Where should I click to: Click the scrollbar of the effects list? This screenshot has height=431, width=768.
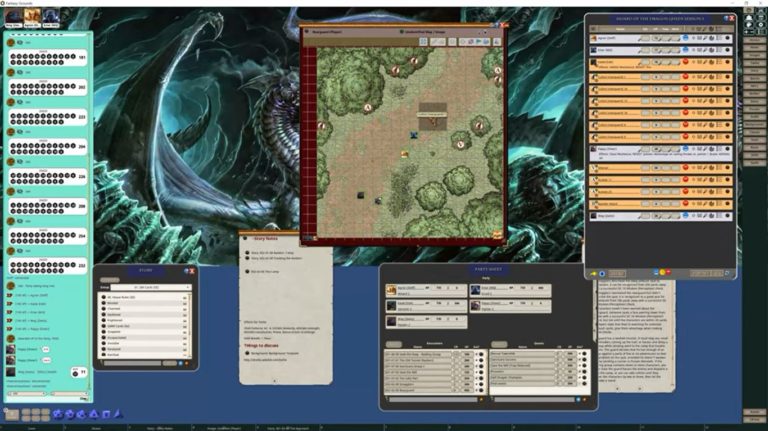(190, 326)
